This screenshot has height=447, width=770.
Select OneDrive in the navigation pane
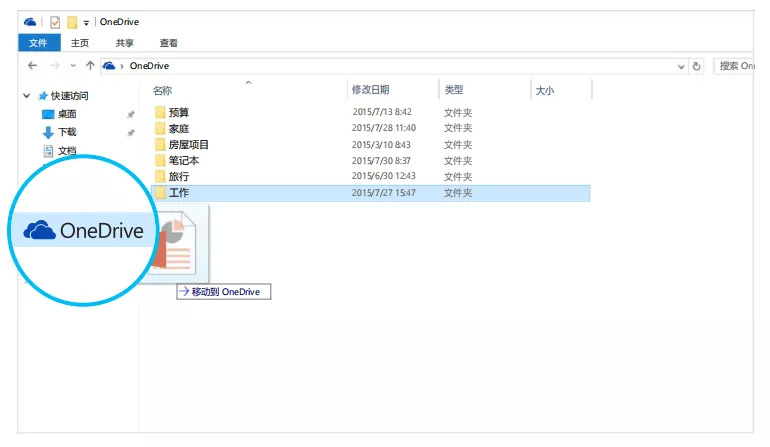[x=83, y=230]
